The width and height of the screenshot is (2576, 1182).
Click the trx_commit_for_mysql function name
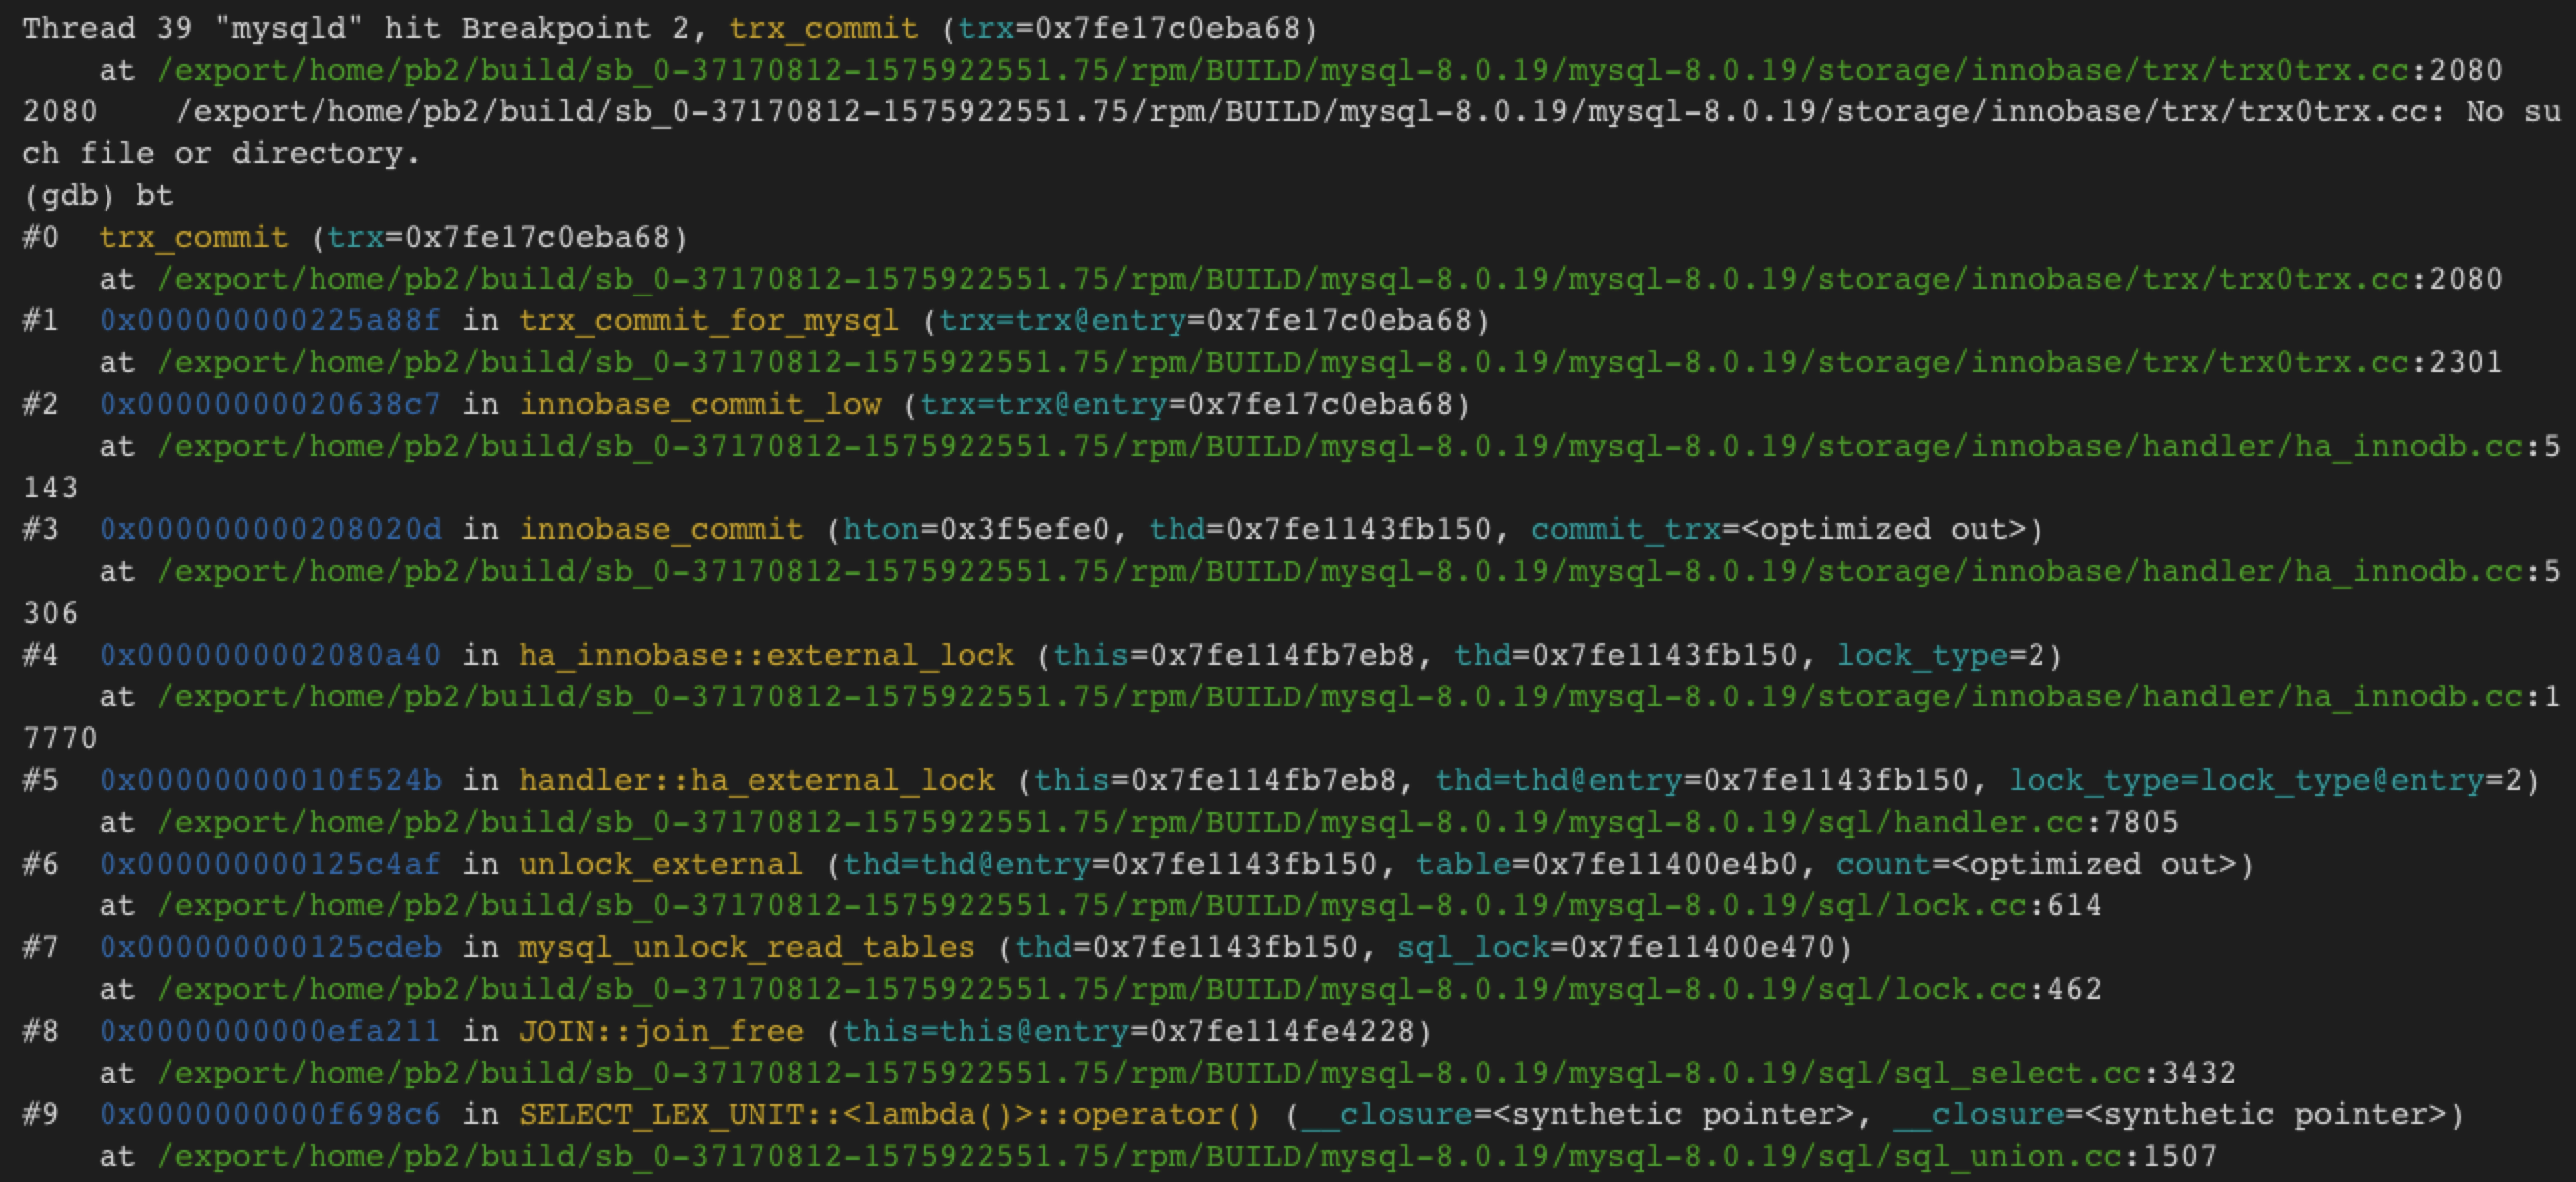tap(708, 321)
